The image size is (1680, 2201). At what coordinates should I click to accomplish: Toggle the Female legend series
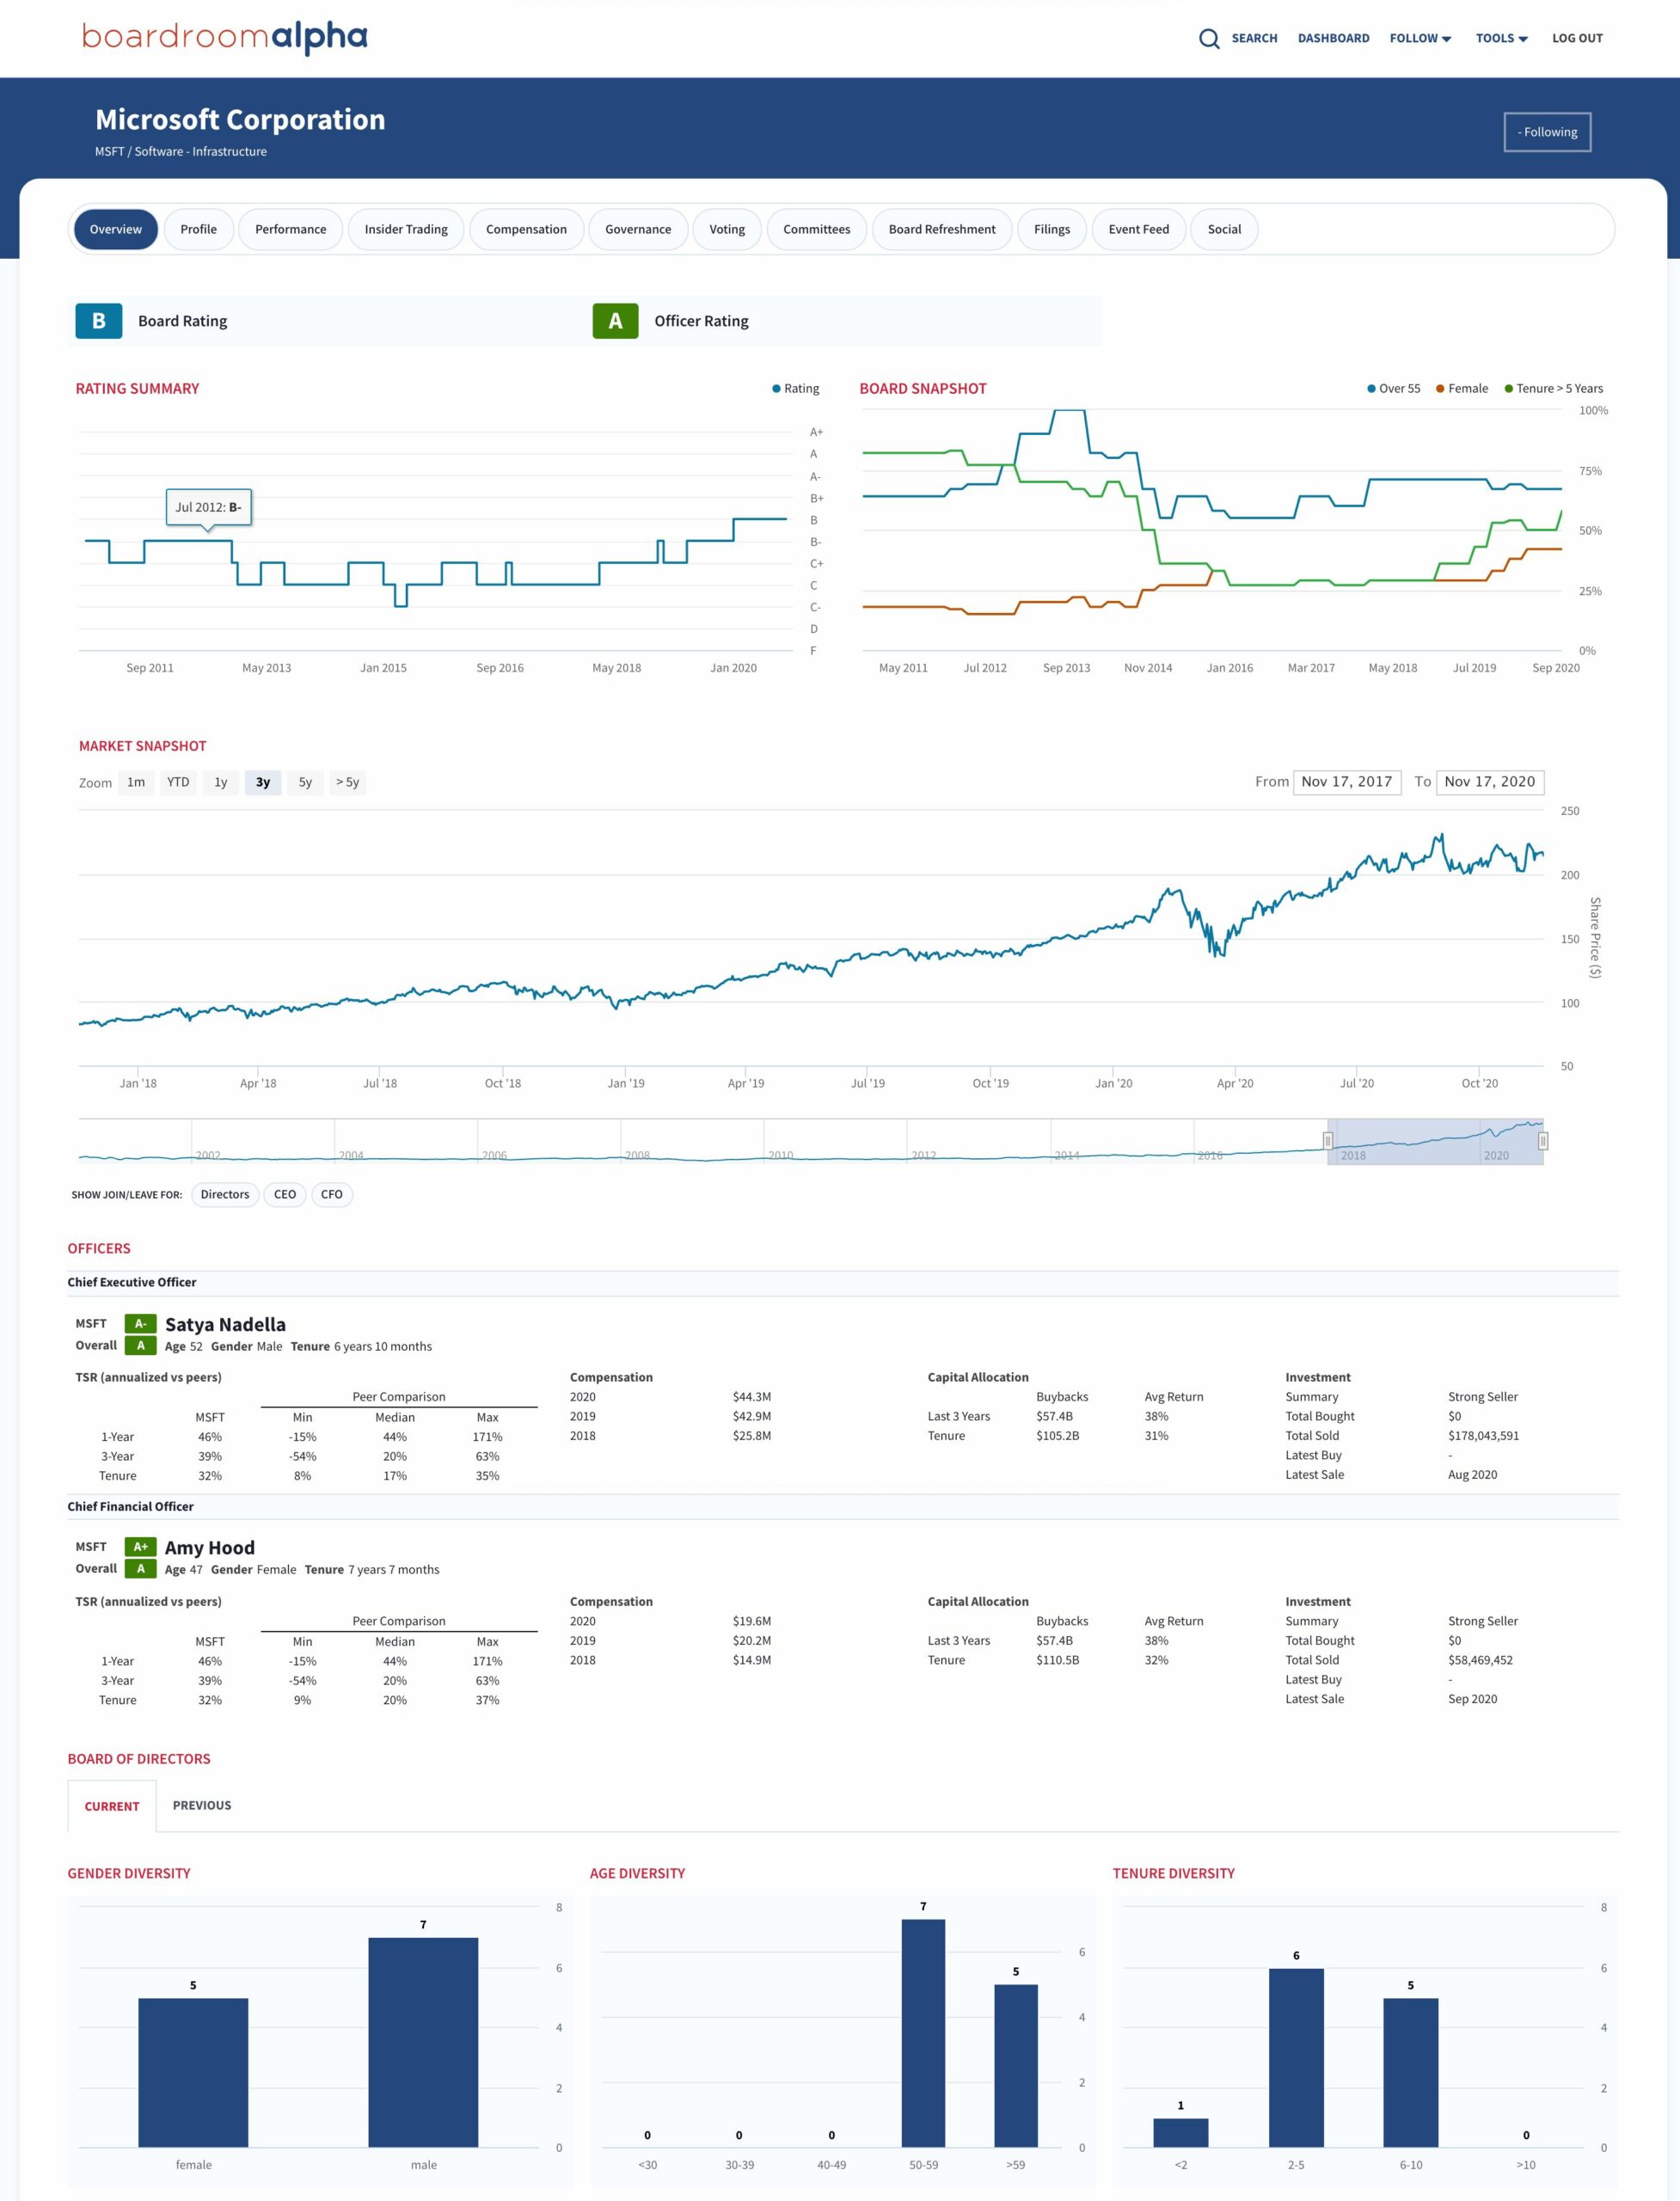click(1462, 388)
